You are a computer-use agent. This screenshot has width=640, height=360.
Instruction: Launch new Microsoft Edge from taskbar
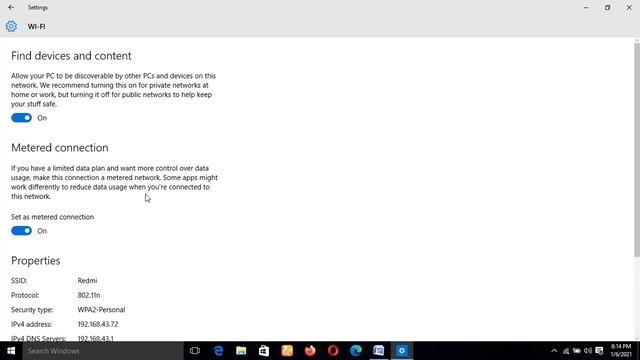[x=356, y=351]
